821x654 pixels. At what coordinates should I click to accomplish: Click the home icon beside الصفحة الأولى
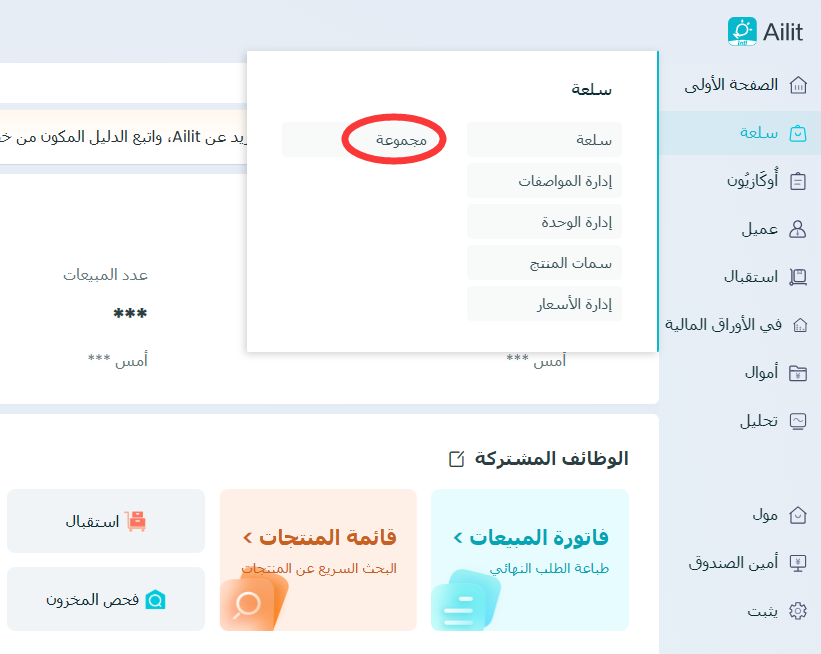point(798,85)
